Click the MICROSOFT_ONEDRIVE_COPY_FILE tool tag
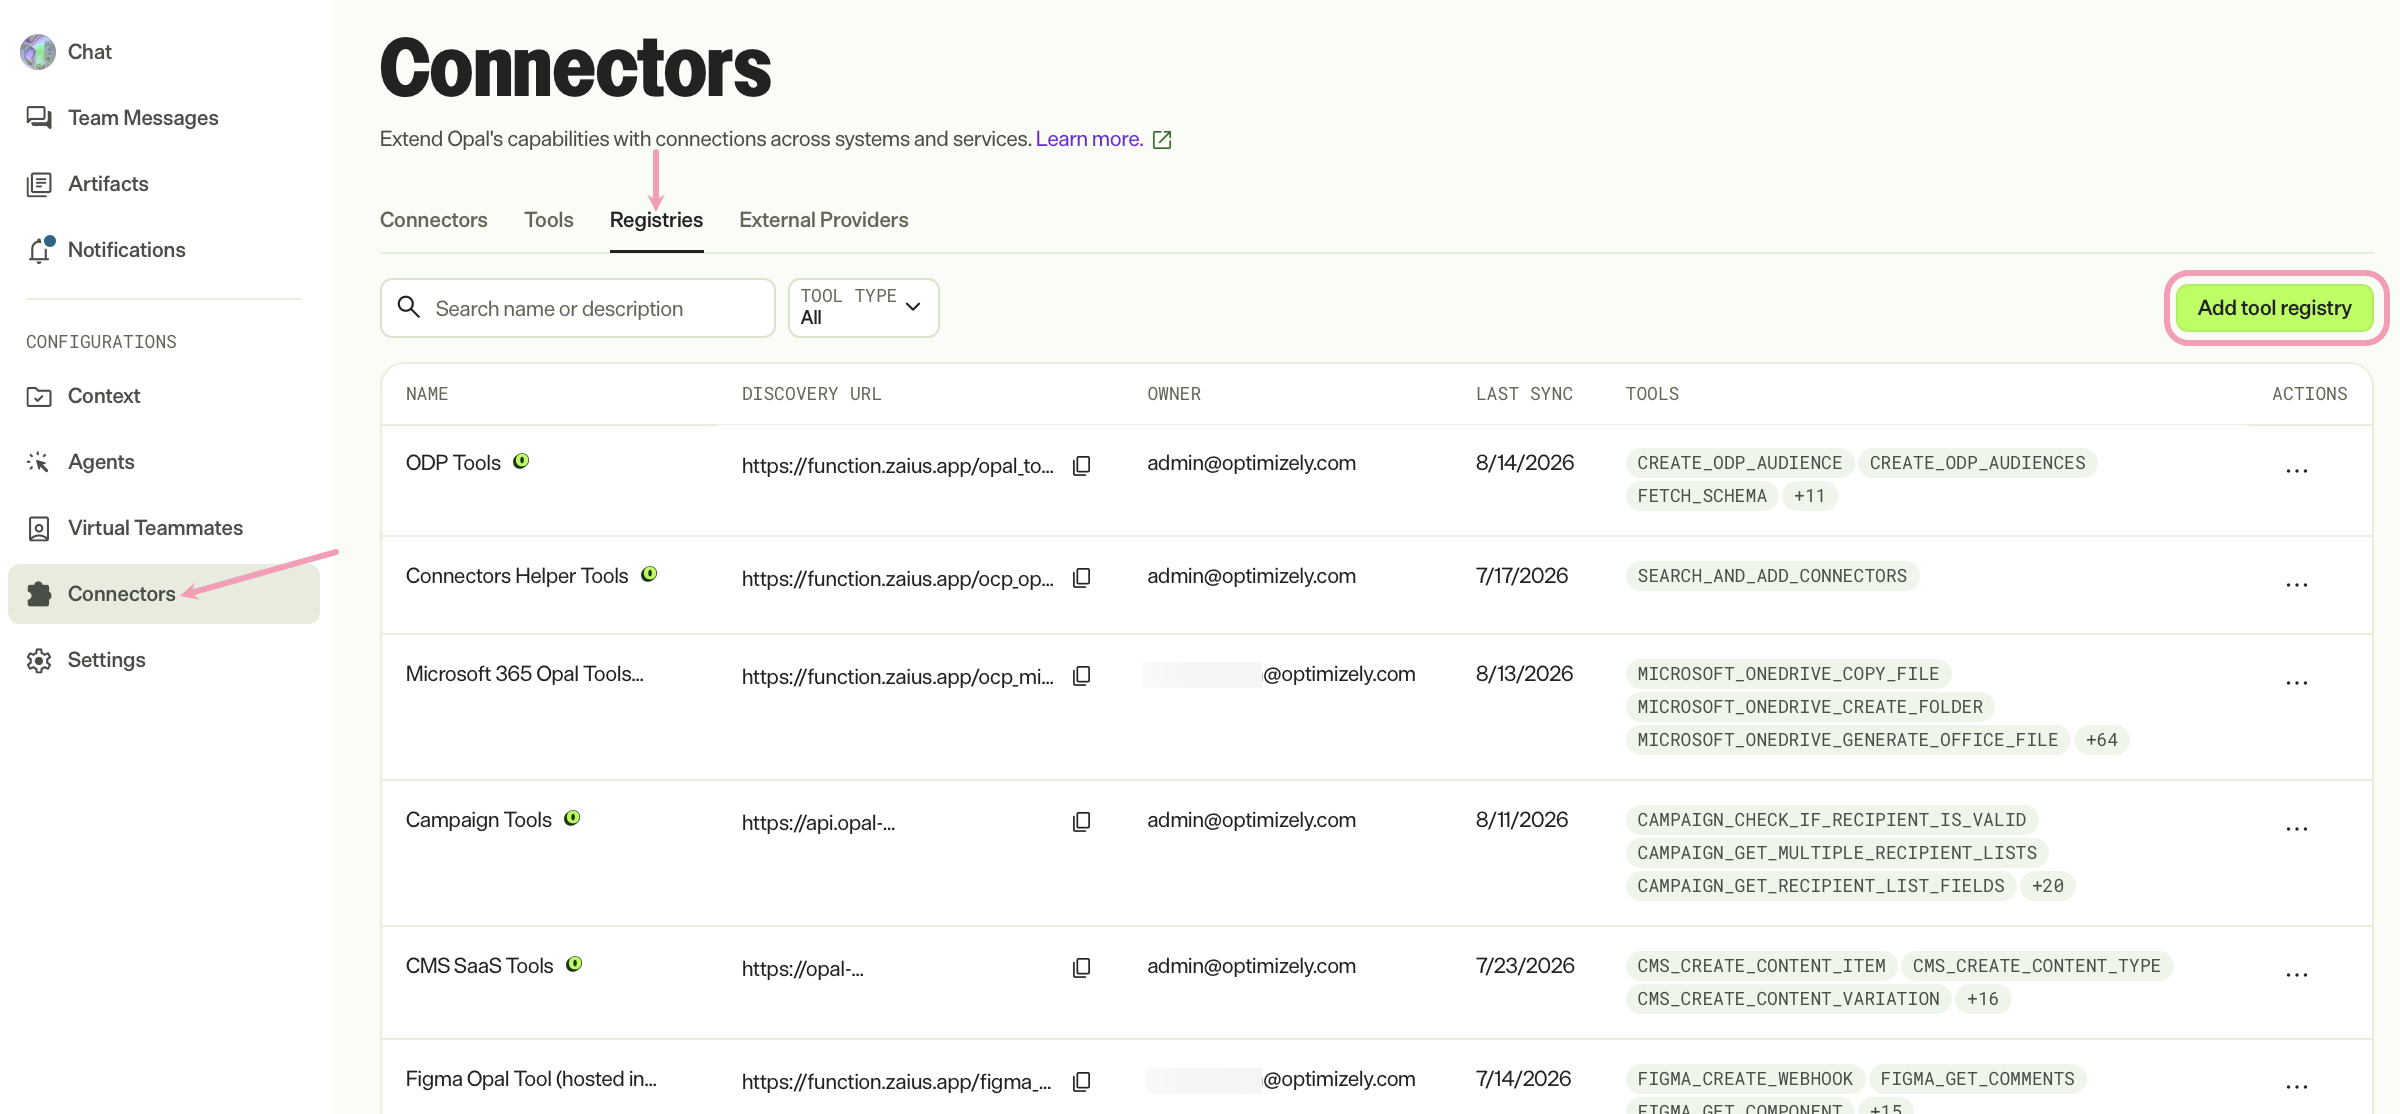 (1788, 674)
